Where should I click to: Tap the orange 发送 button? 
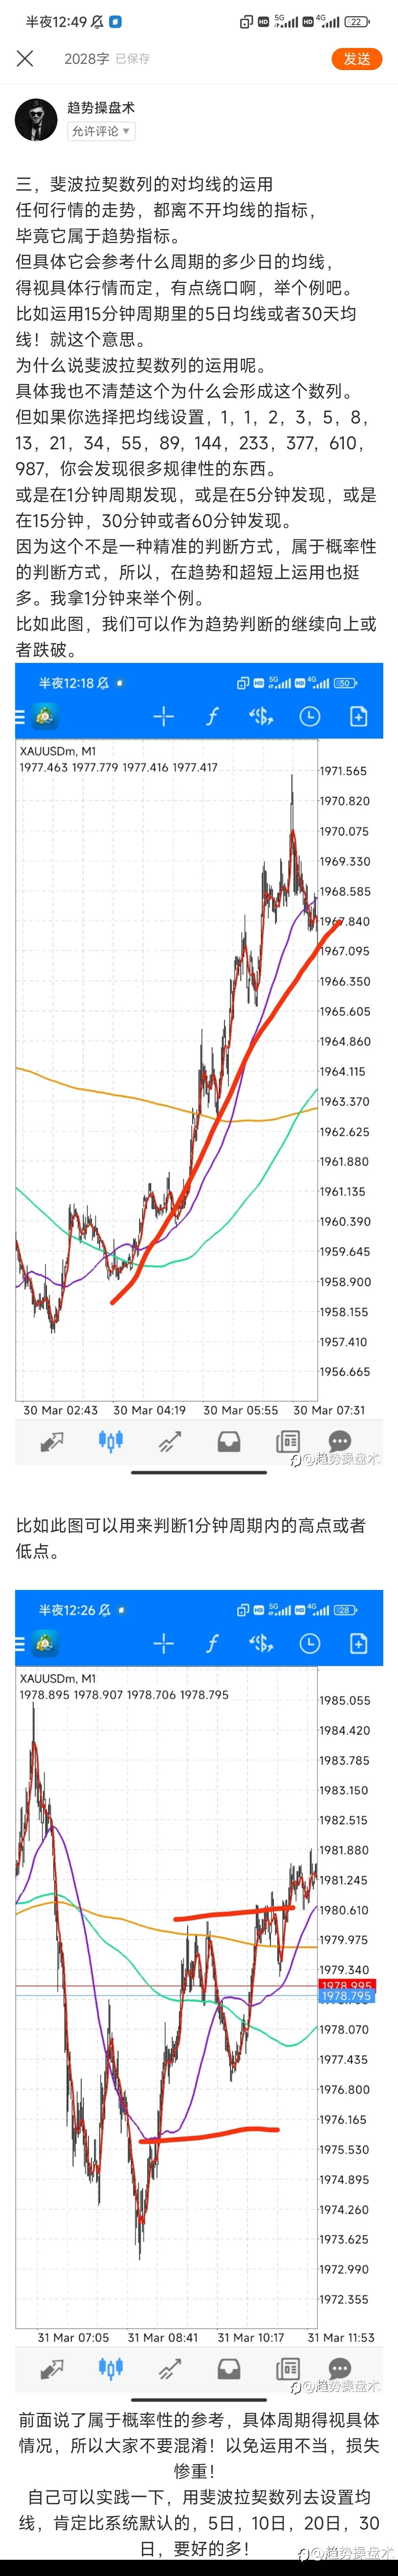(x=357, y=59)
